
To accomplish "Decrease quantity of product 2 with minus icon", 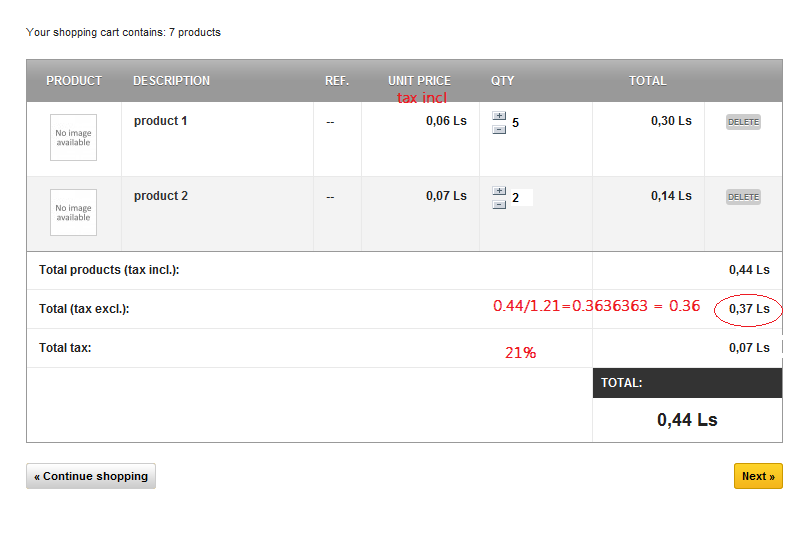I will [499, 204].
